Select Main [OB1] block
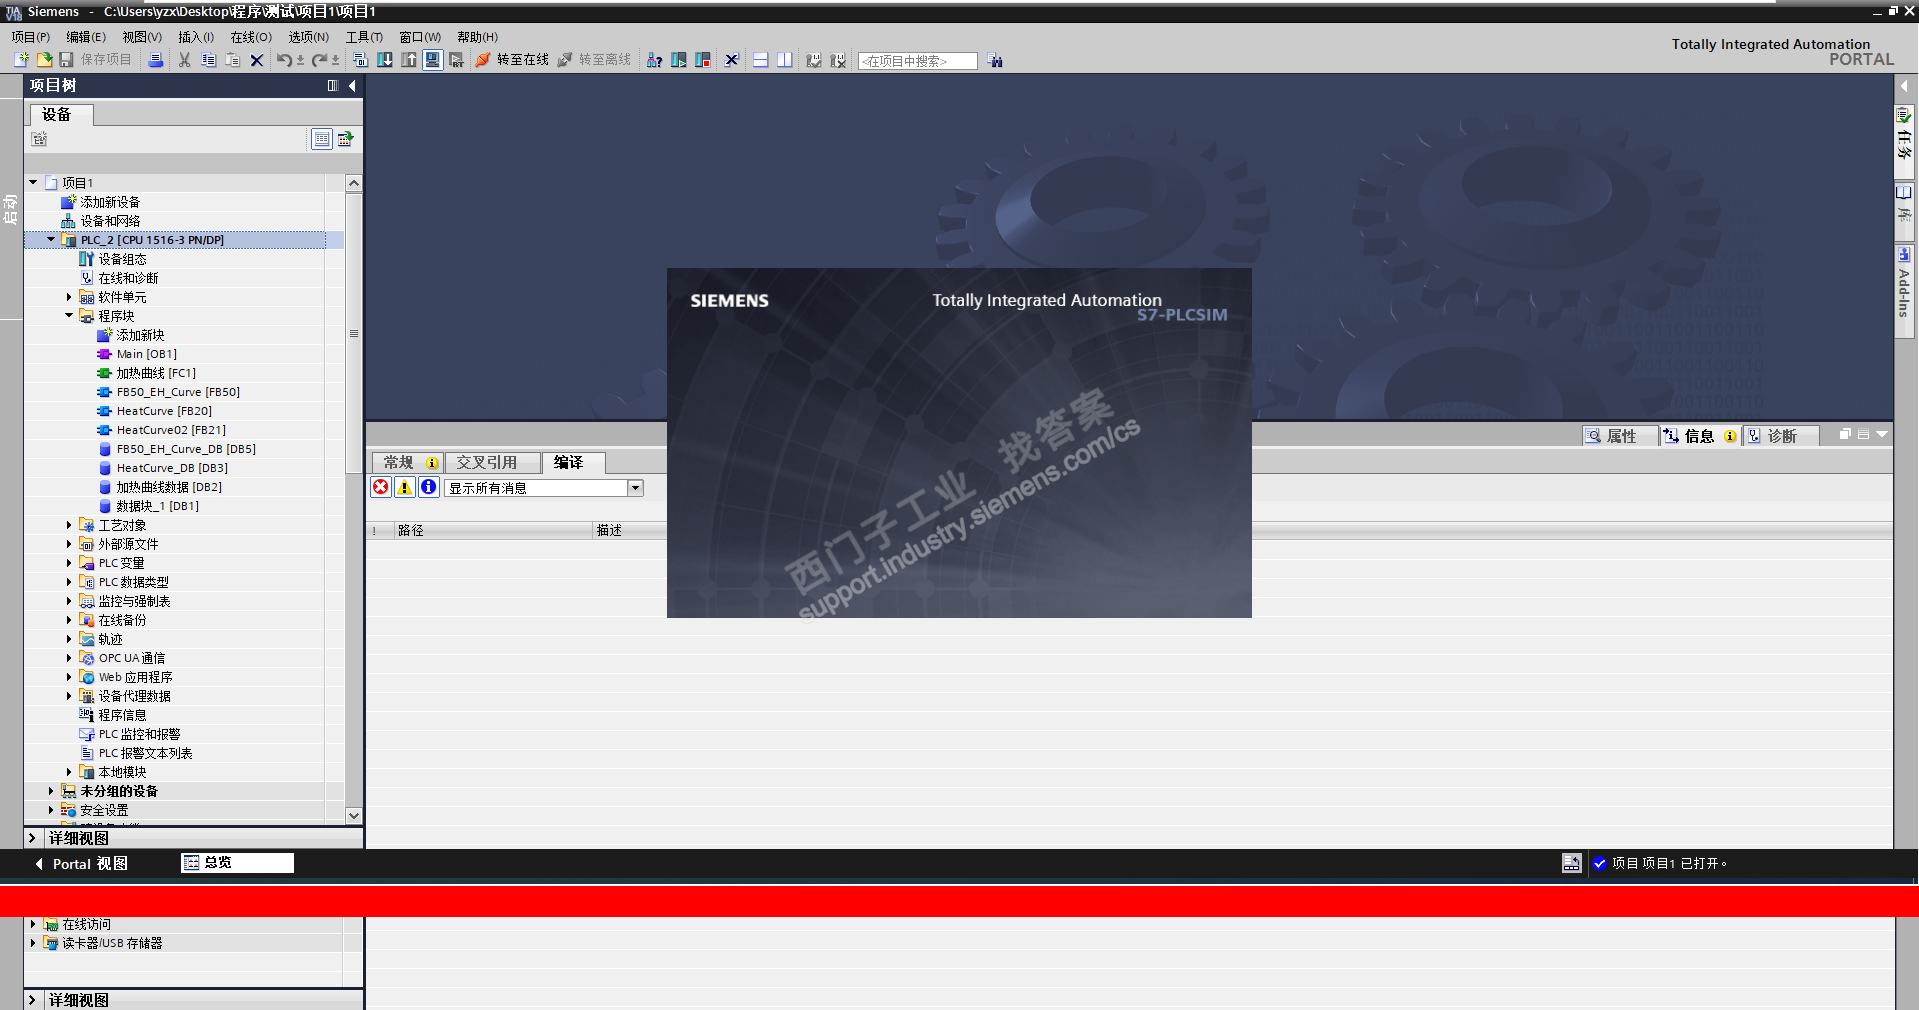1919x1010 pixels. click(147, 354)
